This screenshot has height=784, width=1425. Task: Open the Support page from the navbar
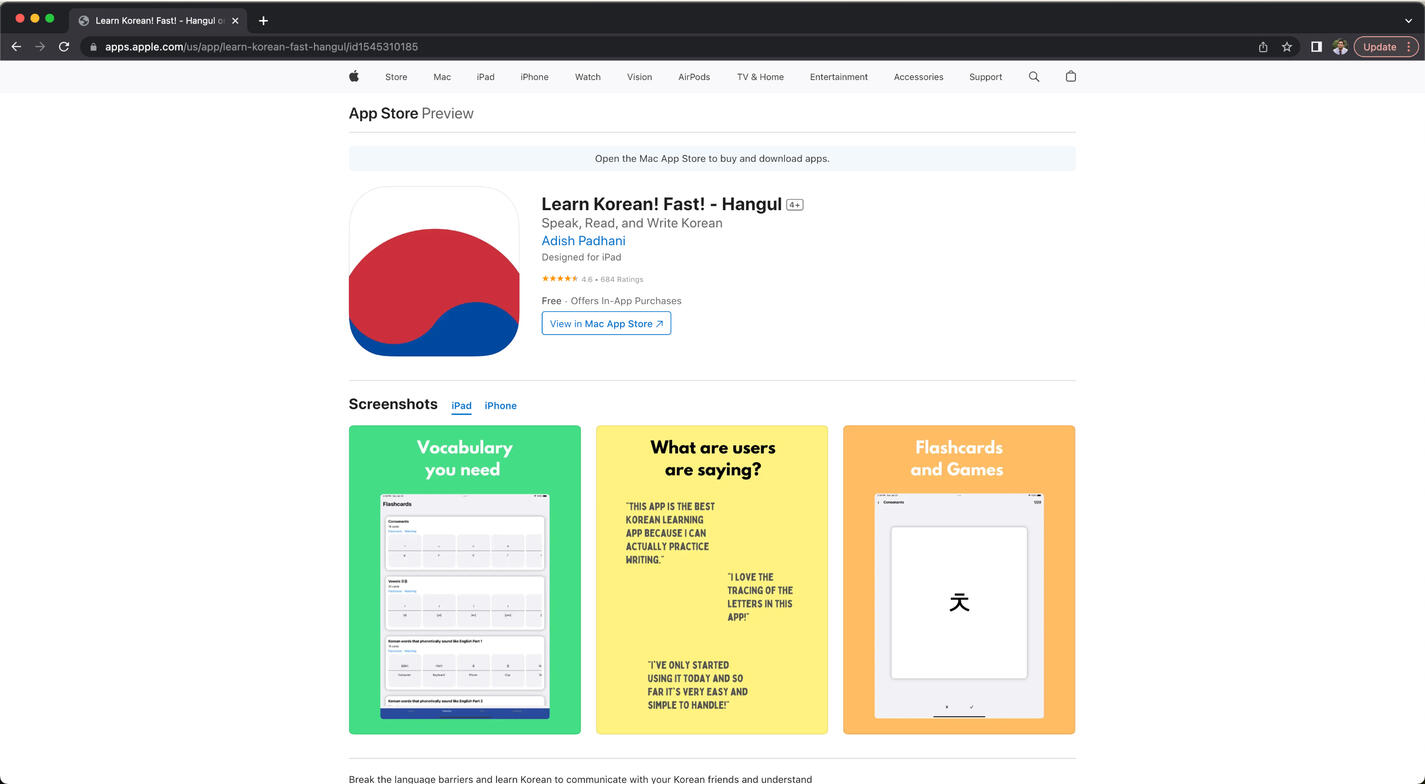pyautogui.click(x=985, y=76)
